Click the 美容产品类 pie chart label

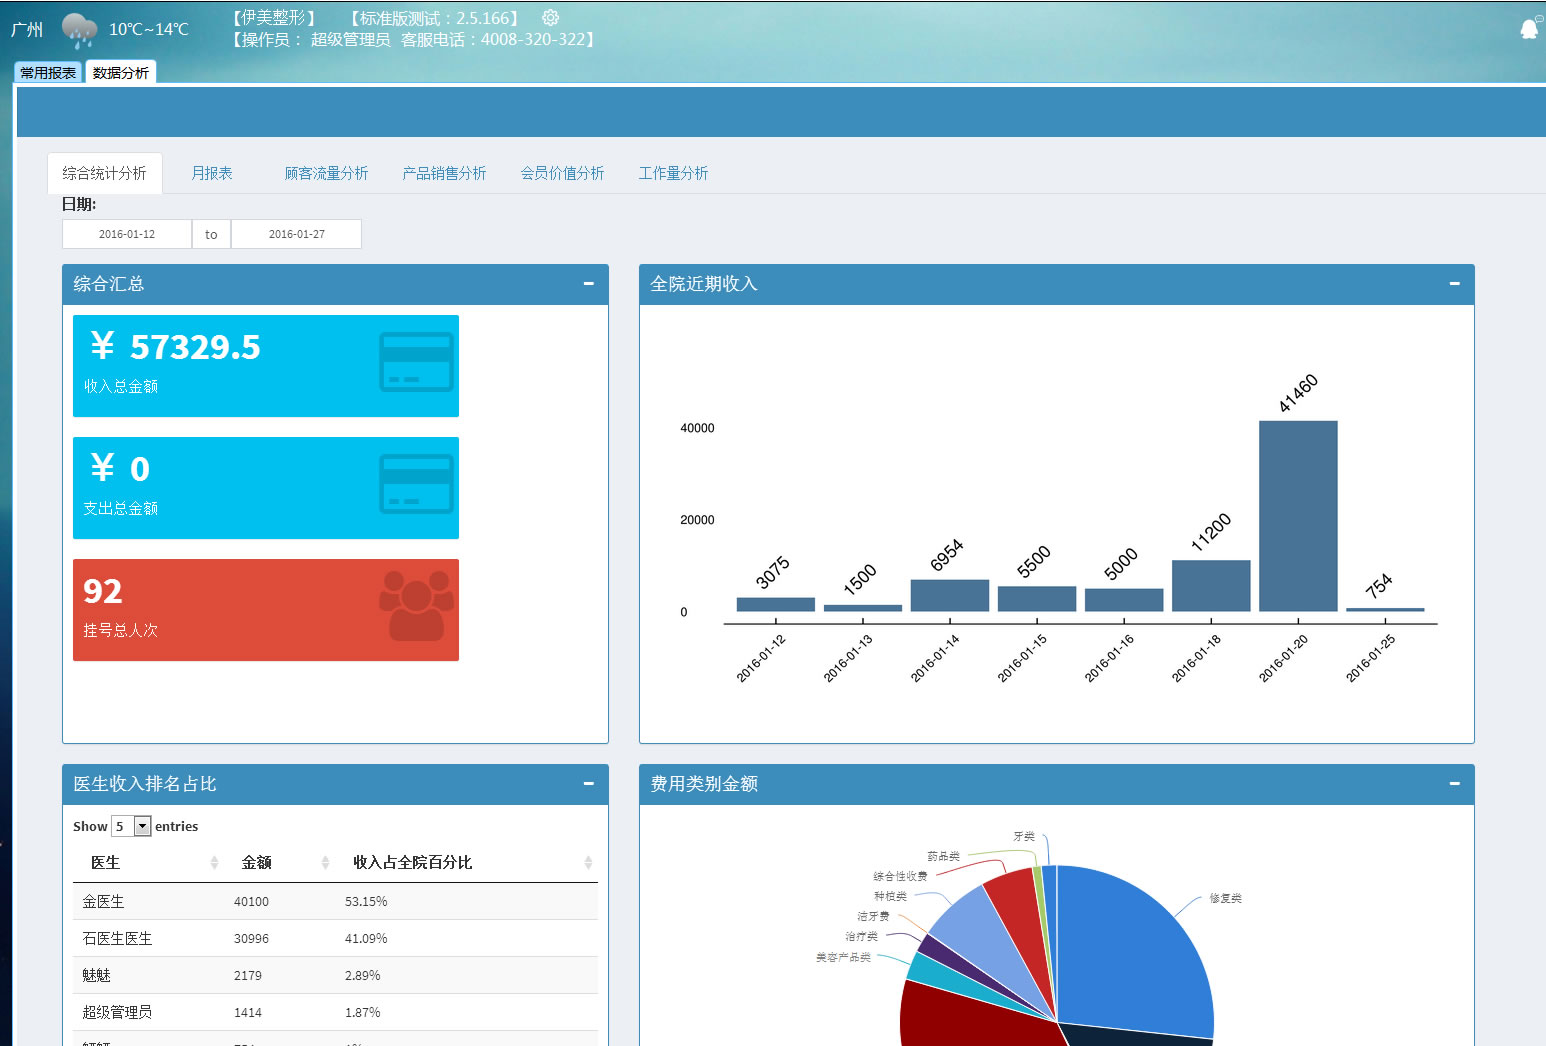[843, 957]
